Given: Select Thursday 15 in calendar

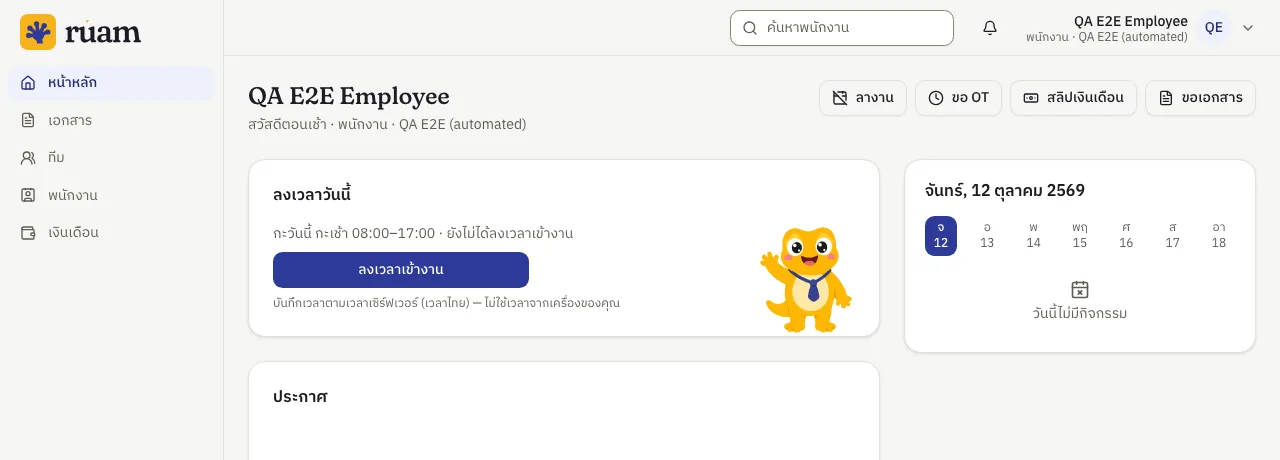Looking at the screenshot, I should point(1080,236).
